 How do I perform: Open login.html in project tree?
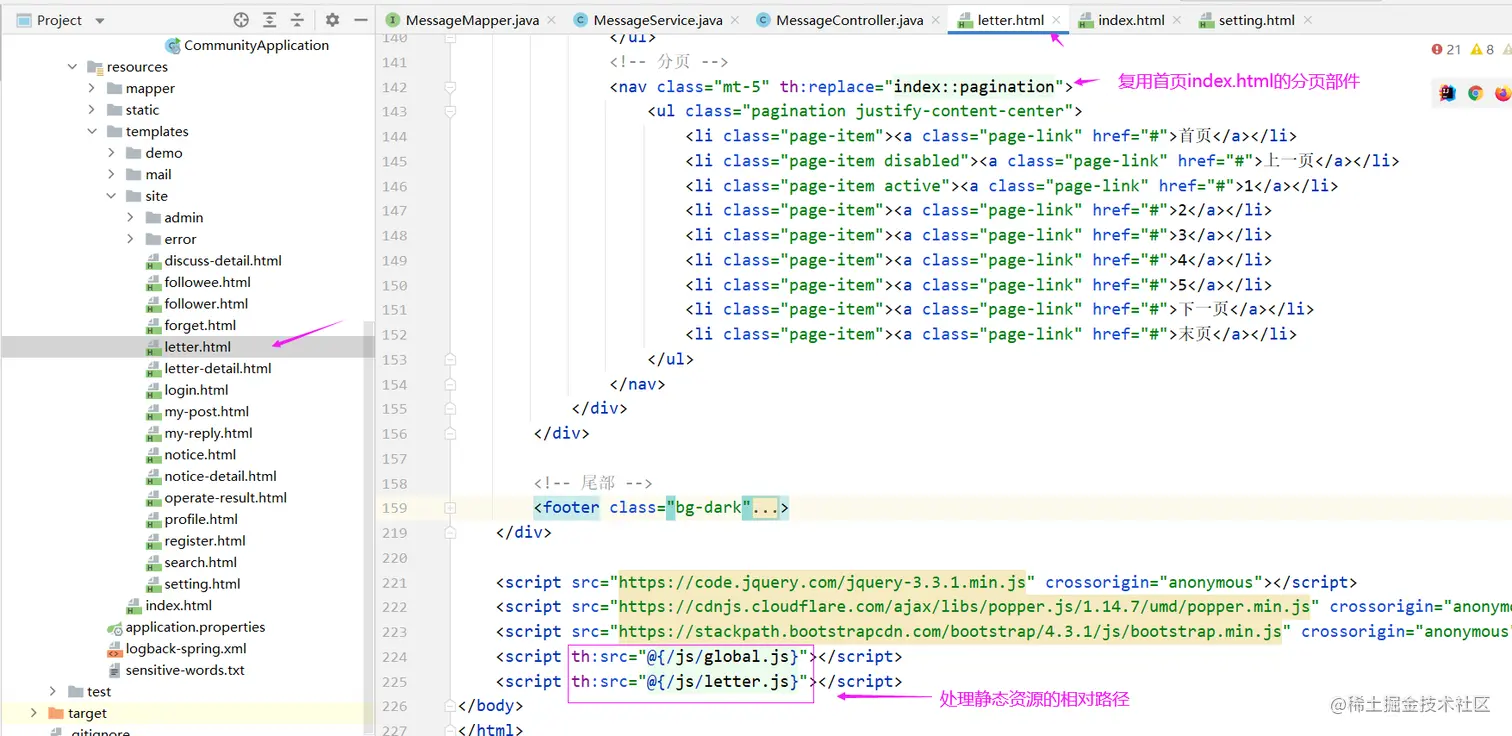(x=196, y=390)
